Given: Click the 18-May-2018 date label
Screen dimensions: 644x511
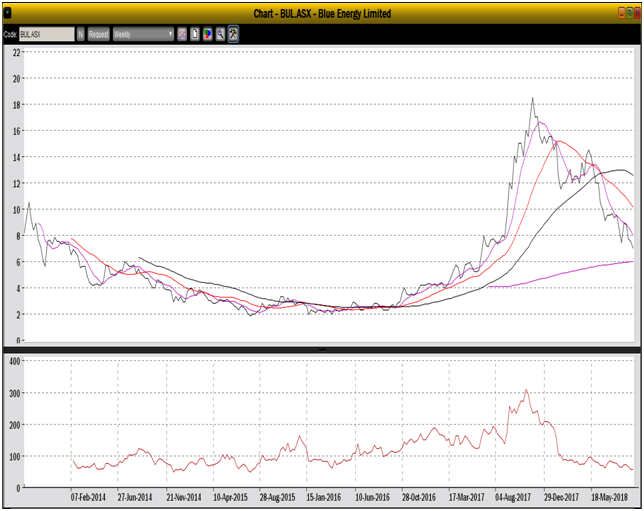Looking at the screenshot, I should 610,497.
